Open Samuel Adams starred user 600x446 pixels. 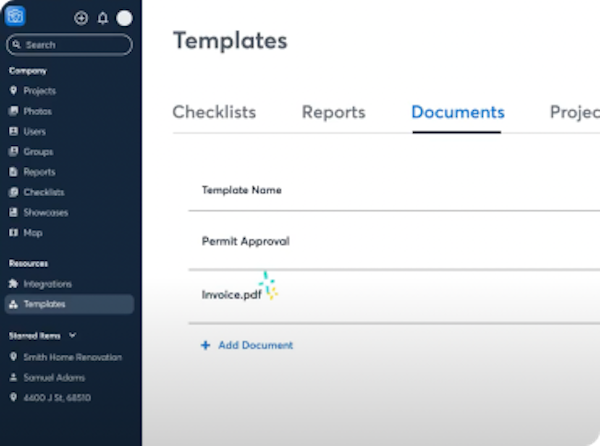click(x=54, y=377)
